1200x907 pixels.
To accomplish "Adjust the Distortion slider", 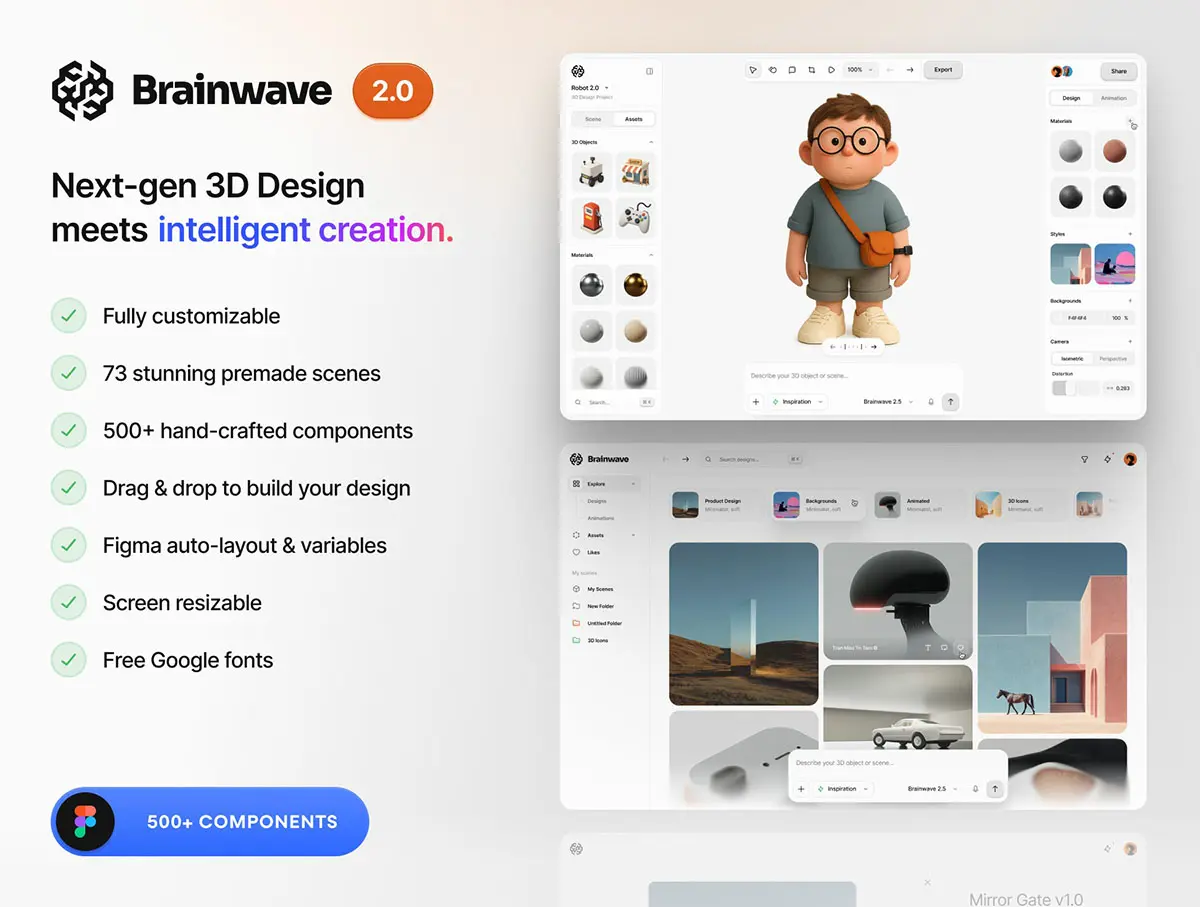I will [x=1076, y=388].
